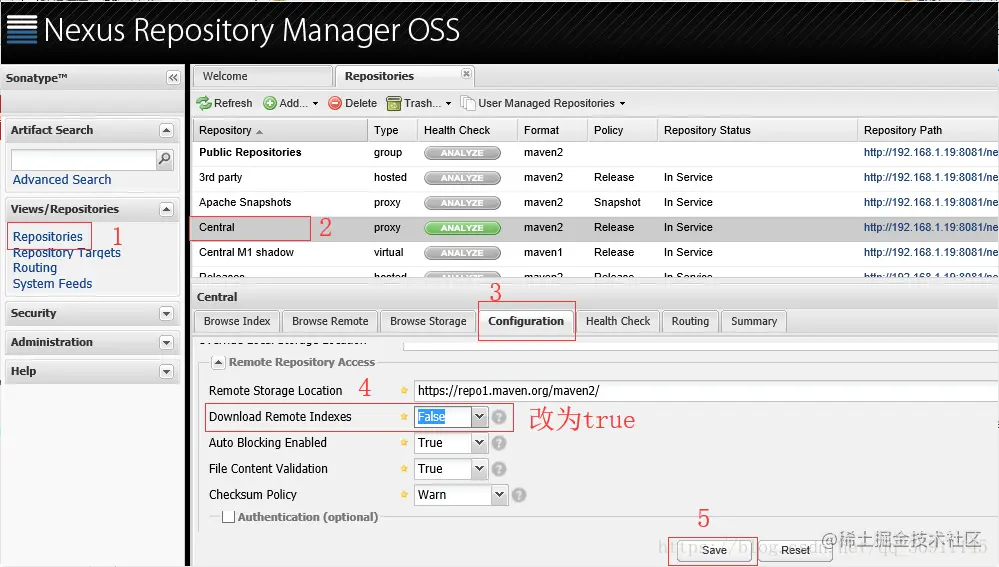999x567 pixels.
Task: Click the Remote Storage Location field
Action: coord(706,391)
